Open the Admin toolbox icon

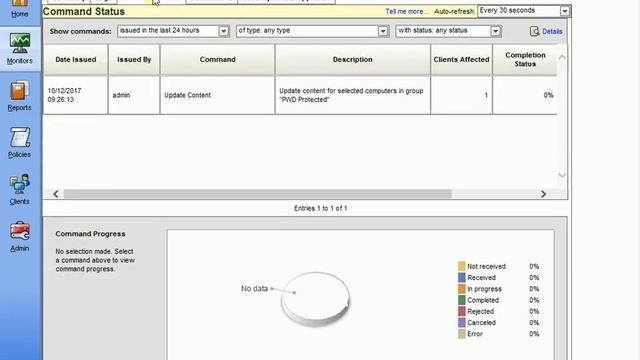click(x=20, y=231)
